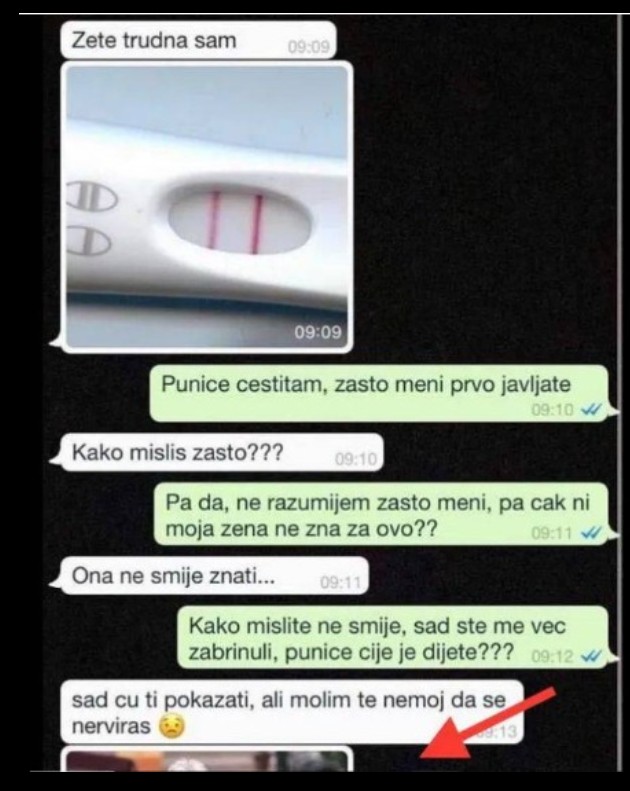Image resolution: width=630 pixels, height=791 pixels.
Task: Tap the 'Ona ne smije znati...' message
Action: coord(215,576)
